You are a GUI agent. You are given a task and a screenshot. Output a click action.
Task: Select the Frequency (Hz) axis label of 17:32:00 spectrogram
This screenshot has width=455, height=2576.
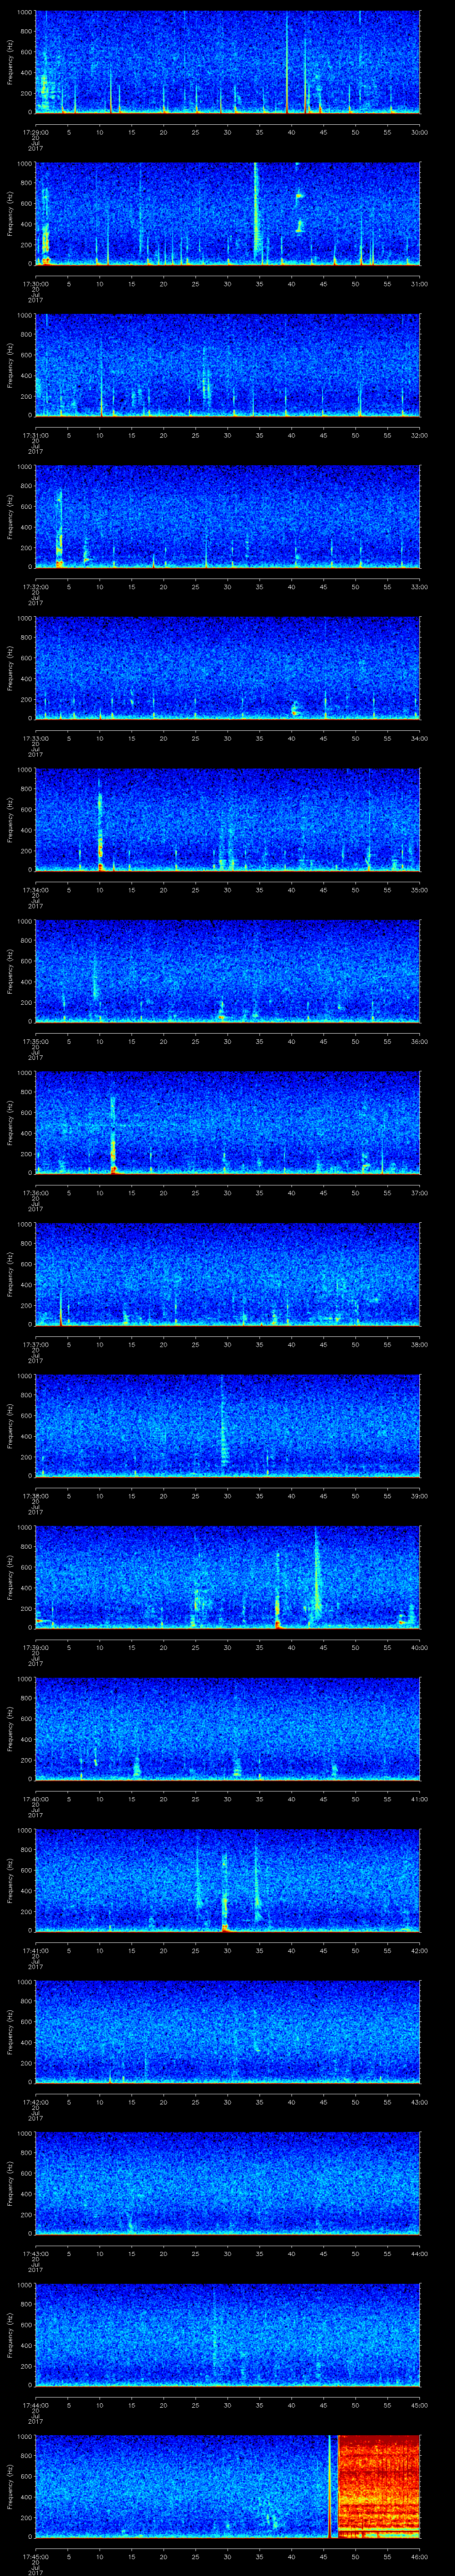coord(10,516)
